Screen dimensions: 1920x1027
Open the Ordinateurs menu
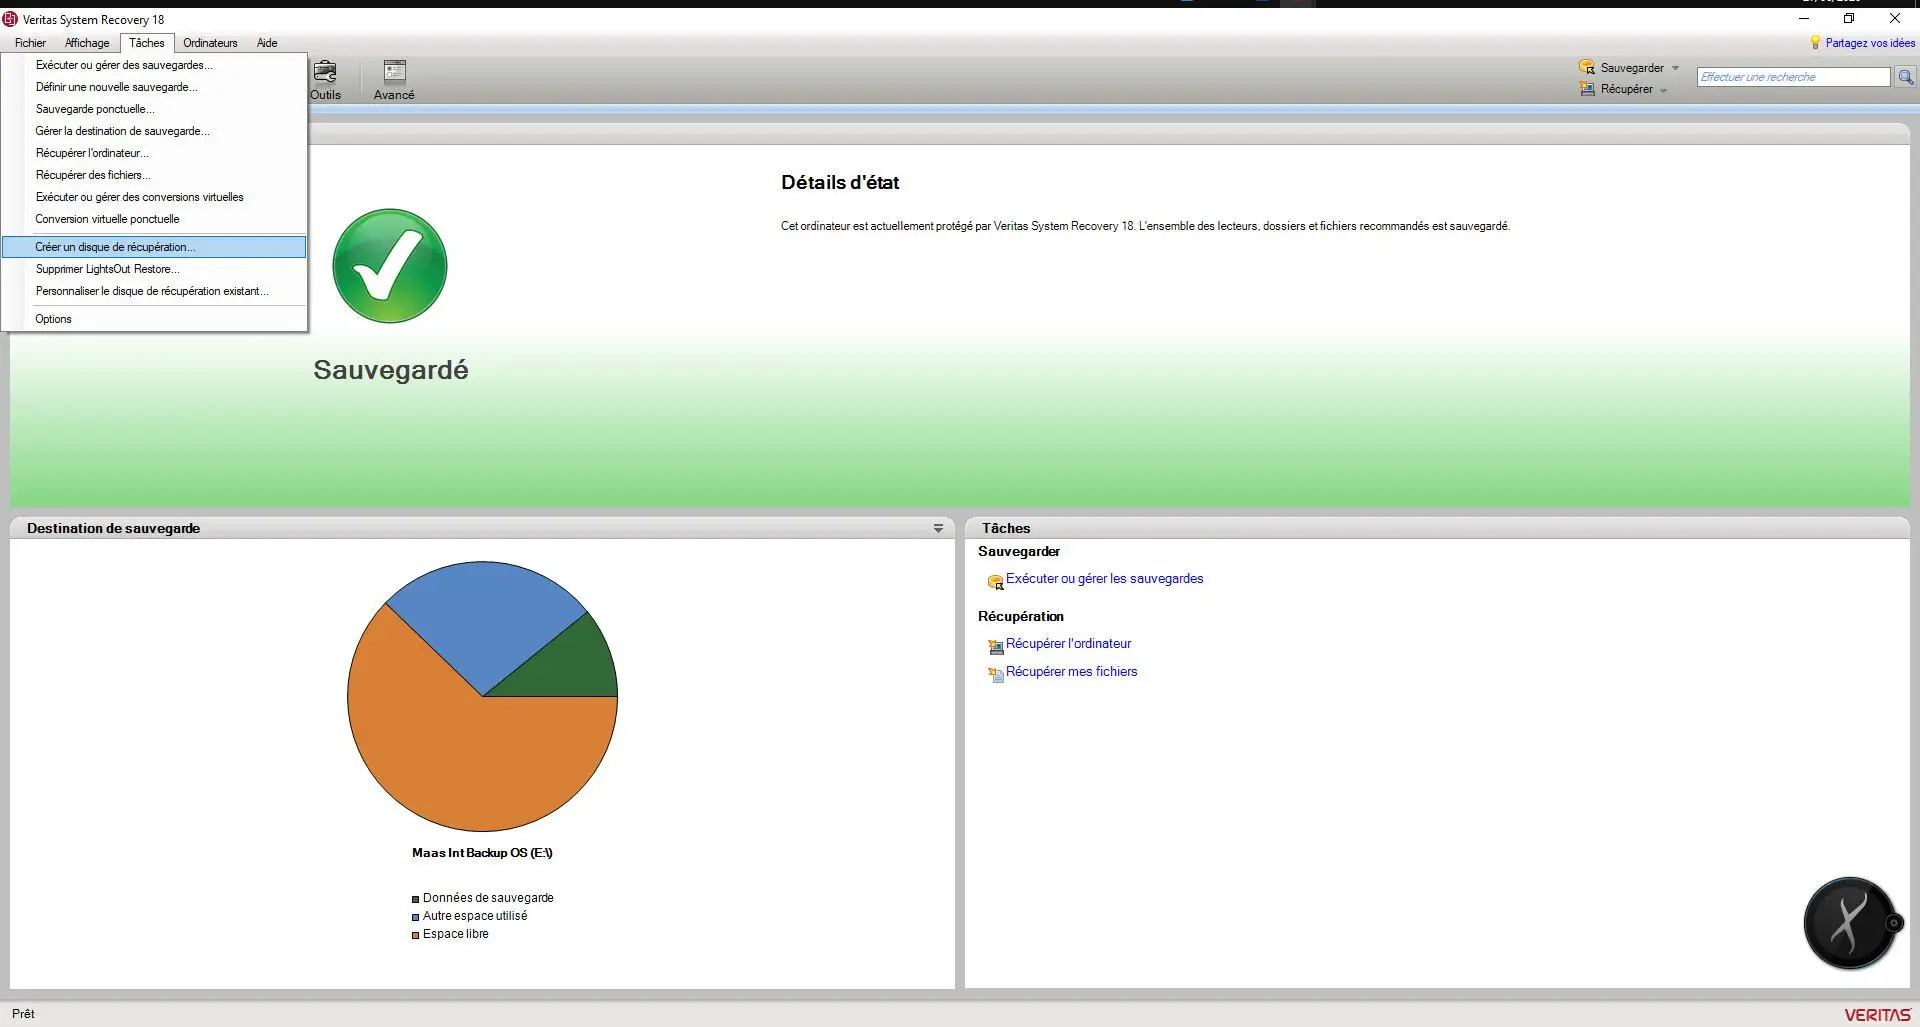pyautogui.click(x=210, y=43)
